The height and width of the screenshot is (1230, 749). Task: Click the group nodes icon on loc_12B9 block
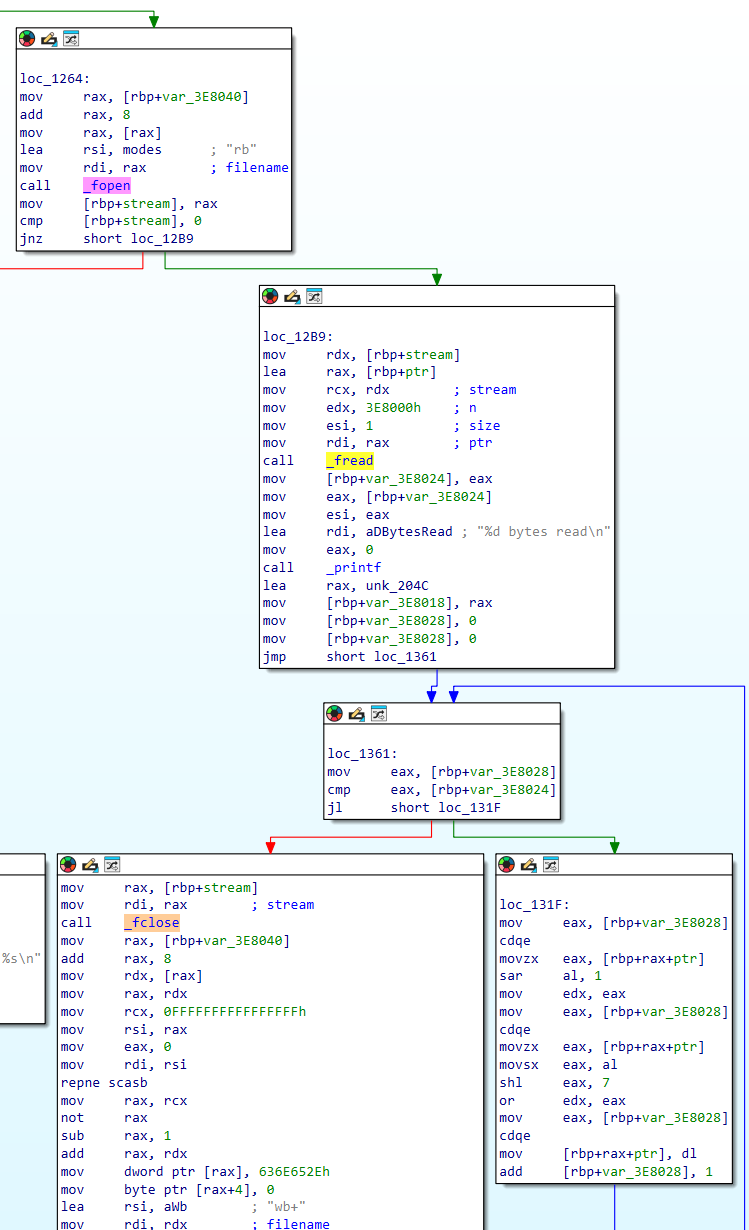314,296
